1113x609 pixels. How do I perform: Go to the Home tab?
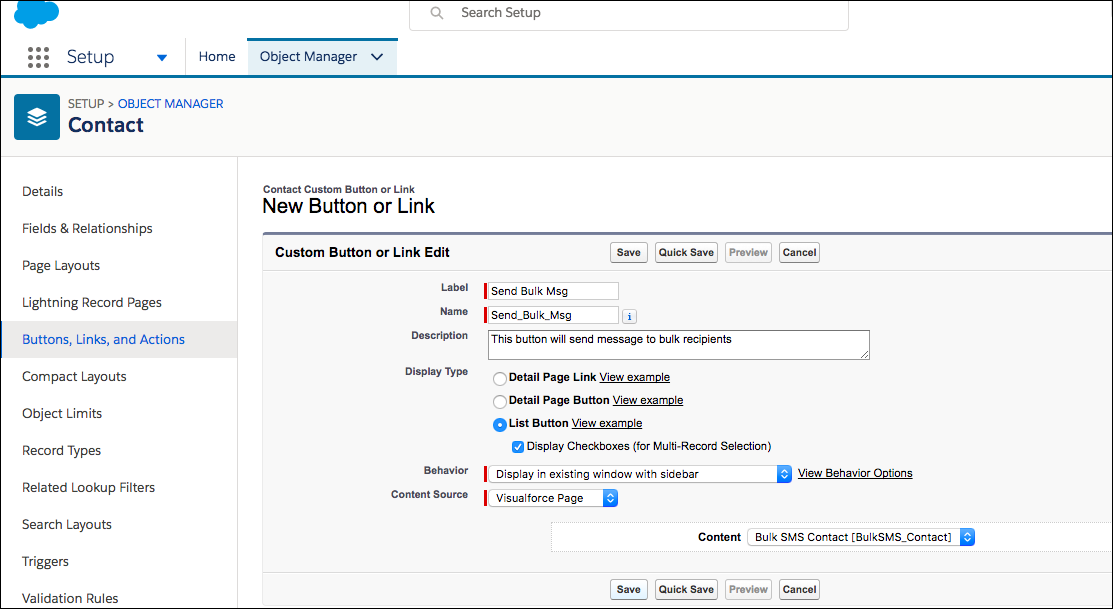coord(217,57)
